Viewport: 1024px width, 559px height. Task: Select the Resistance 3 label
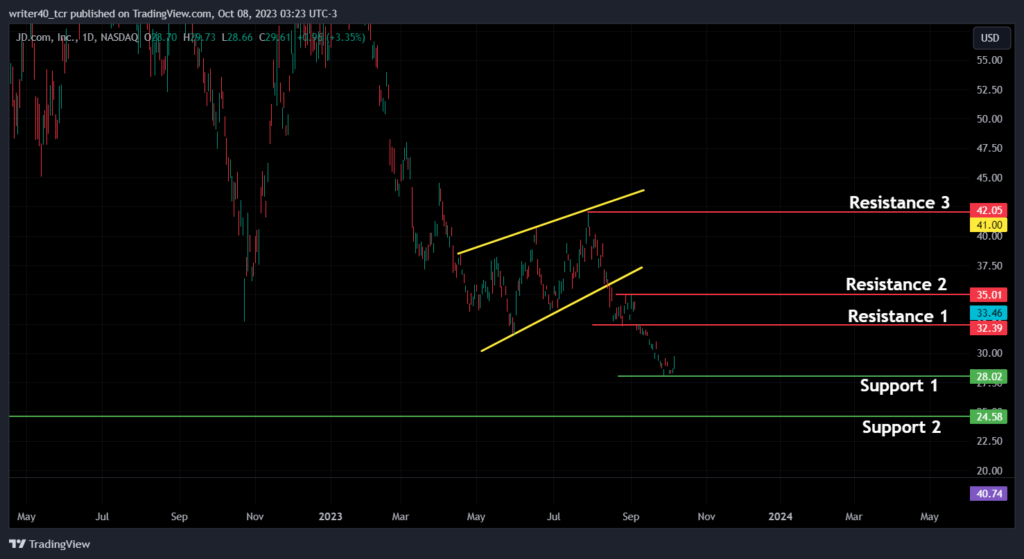899,202
